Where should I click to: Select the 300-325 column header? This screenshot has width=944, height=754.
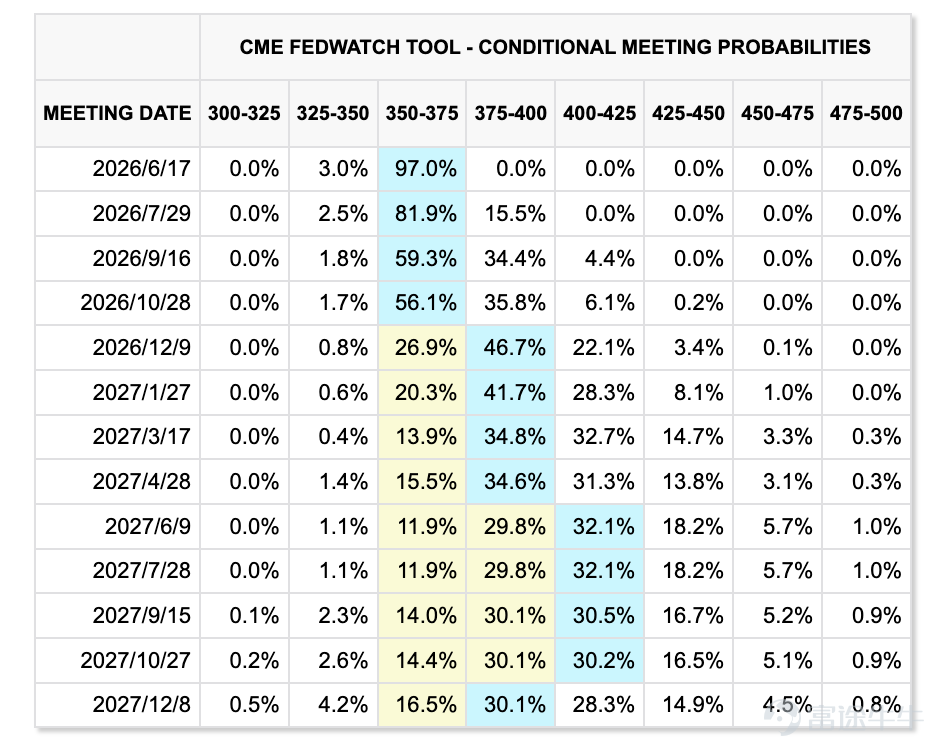[x=244, y=113]
